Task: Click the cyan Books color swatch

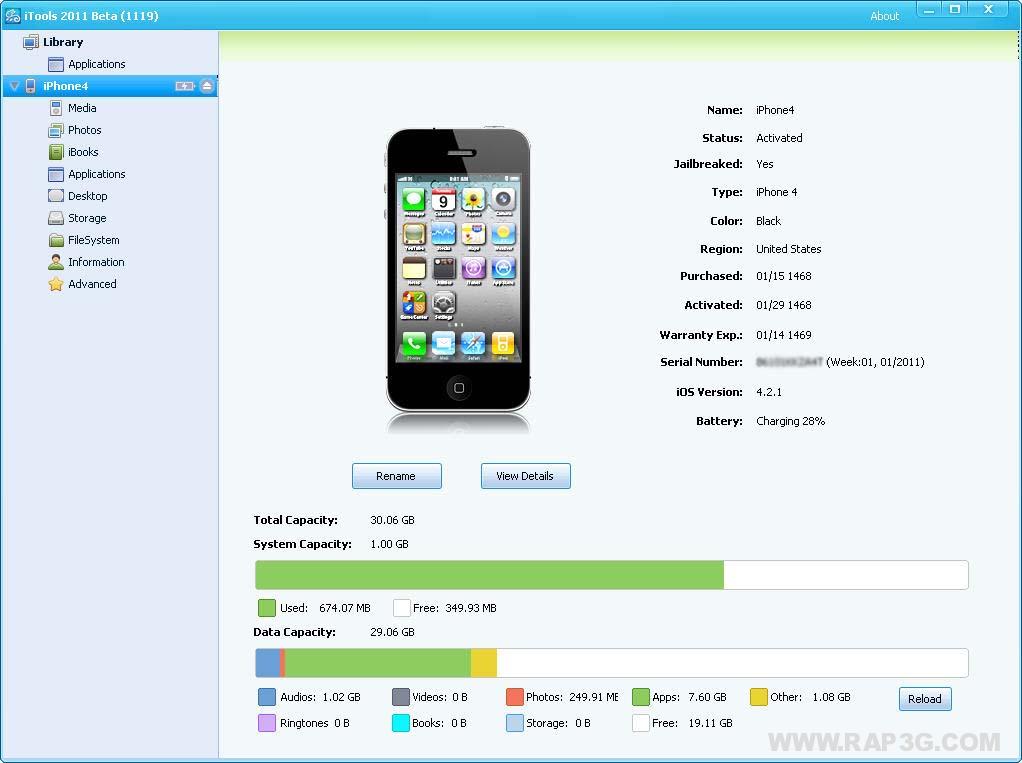Action: click(x=400, y=723)
